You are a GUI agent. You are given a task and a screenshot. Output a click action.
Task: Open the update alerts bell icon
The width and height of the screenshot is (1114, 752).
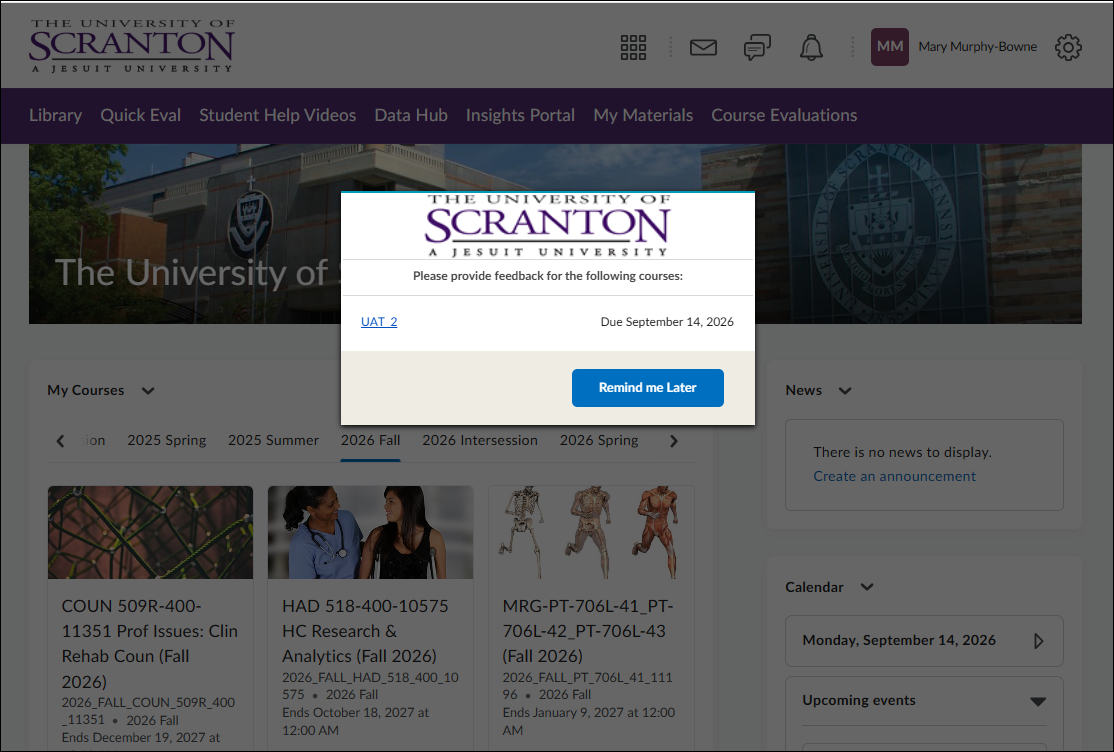point(811,48)
